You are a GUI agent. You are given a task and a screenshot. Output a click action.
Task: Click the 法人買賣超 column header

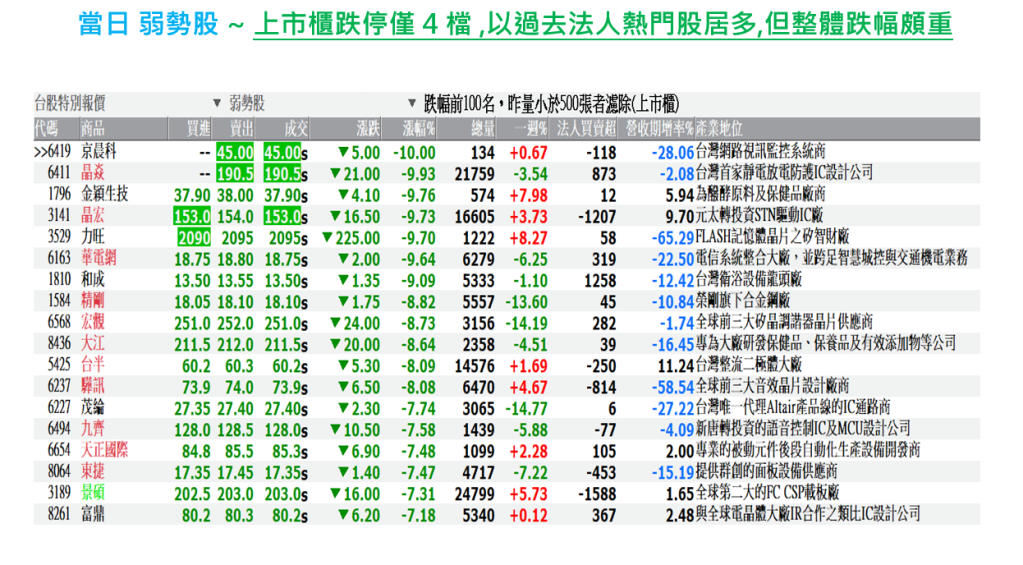[586, 128]
